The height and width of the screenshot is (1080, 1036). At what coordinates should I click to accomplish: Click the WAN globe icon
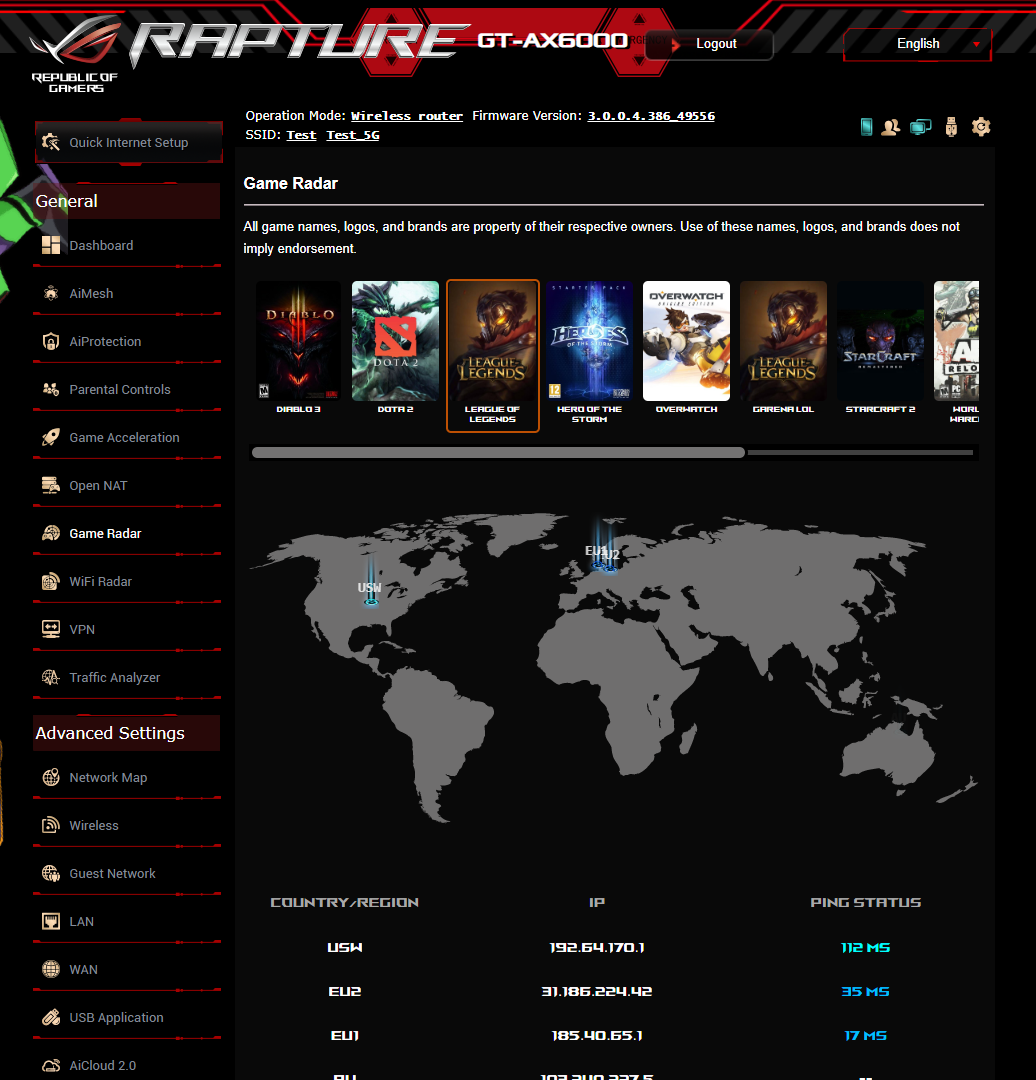(51, 969)
